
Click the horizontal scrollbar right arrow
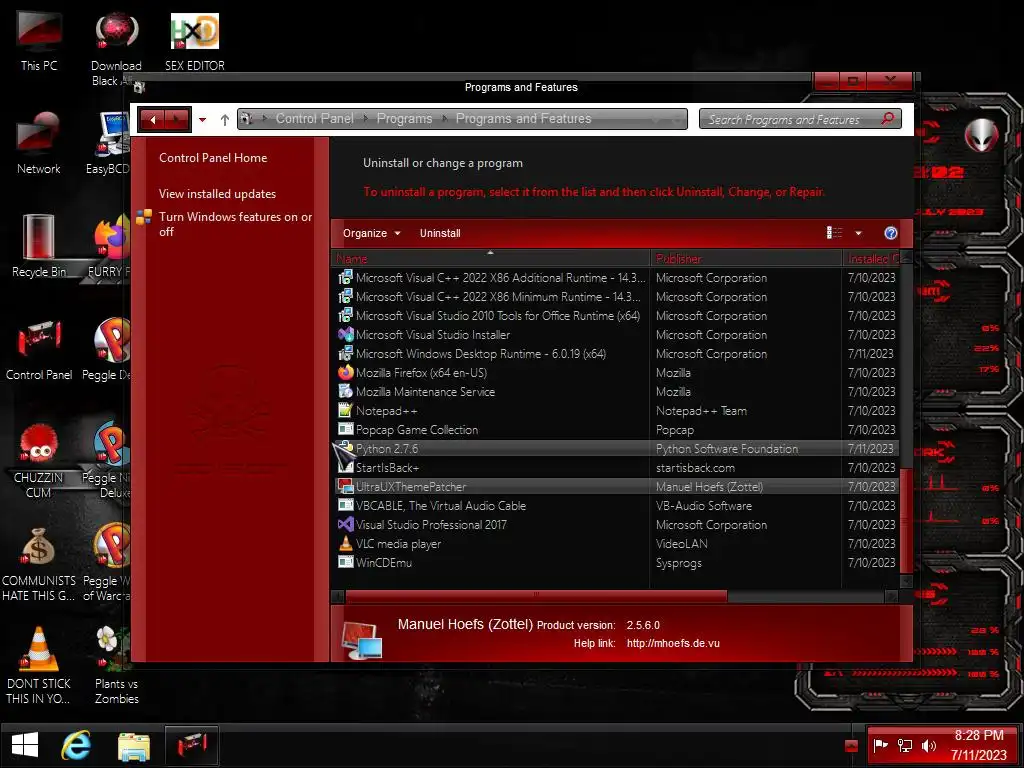(891, 596)
